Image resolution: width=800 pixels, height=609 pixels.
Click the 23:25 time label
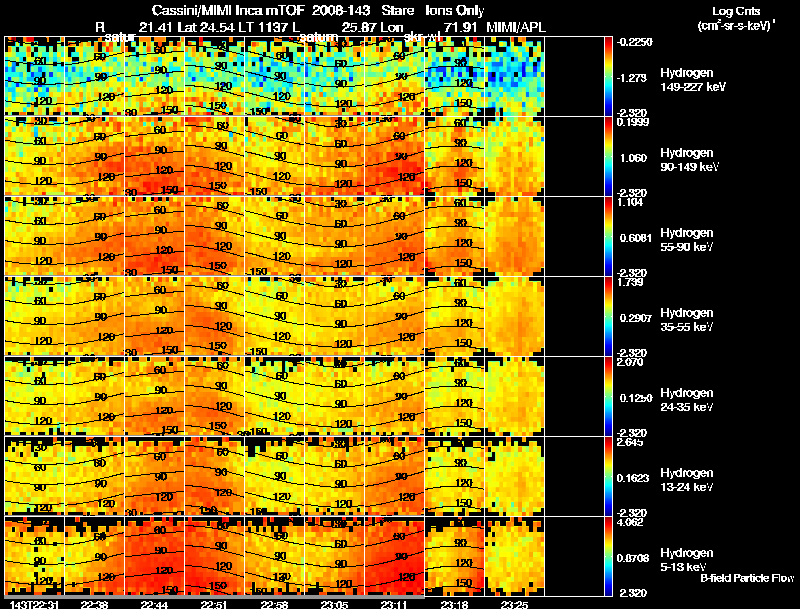pyautogui.click(x=514, y=603)
